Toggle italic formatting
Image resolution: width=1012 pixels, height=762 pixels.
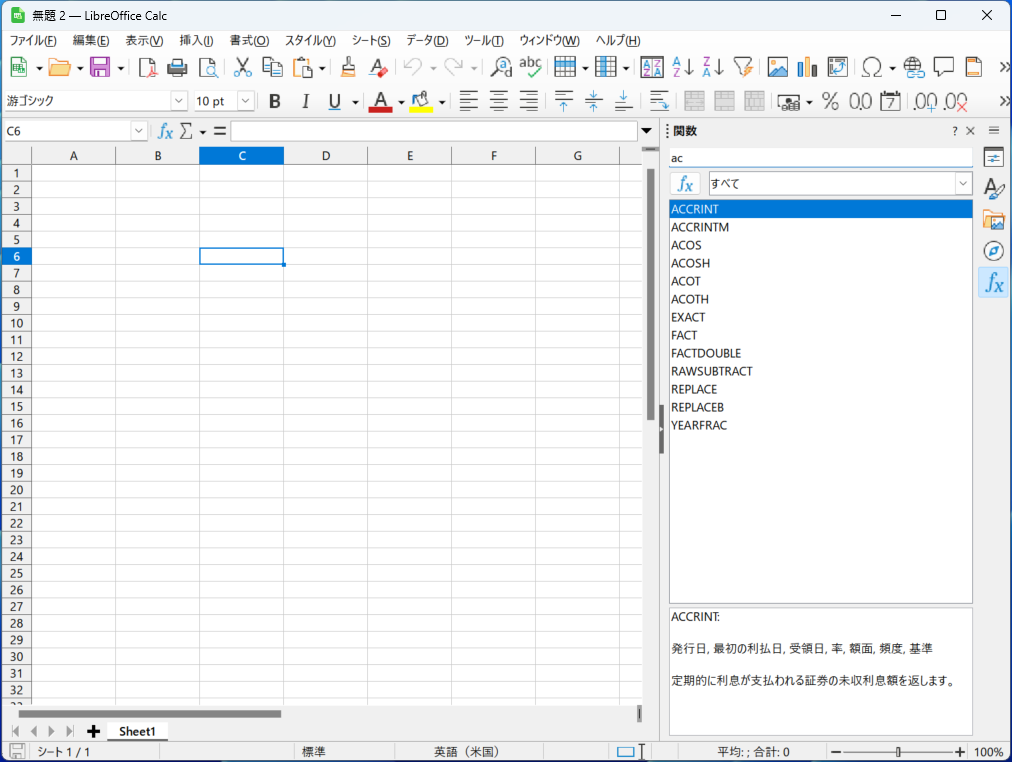305,101
